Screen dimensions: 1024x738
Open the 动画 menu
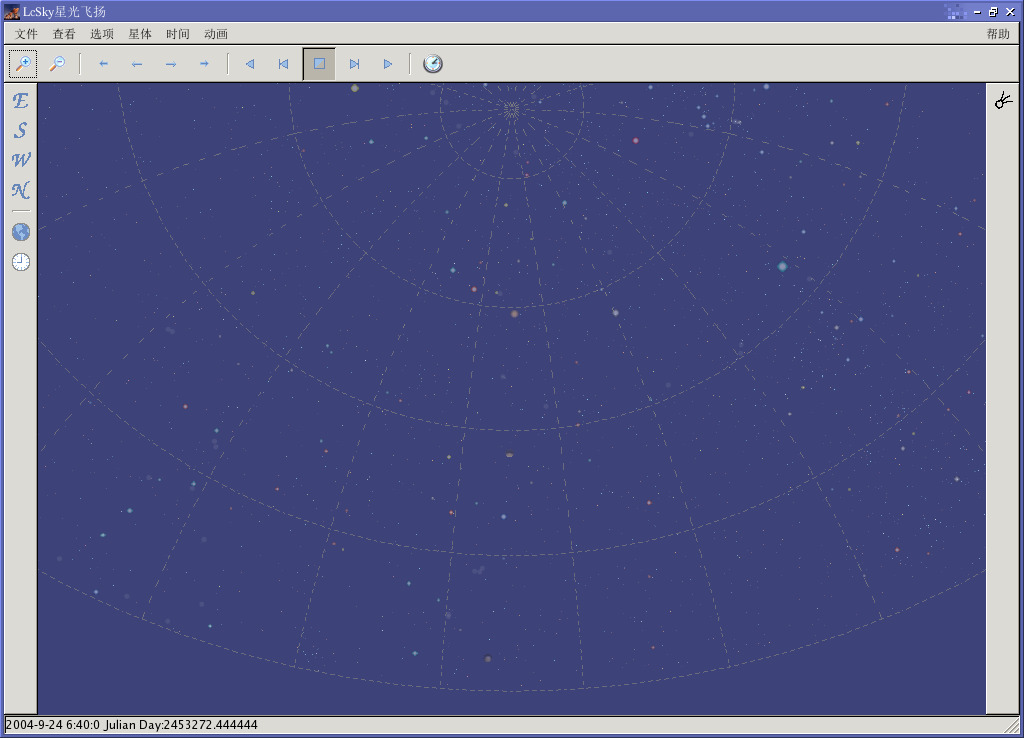pos(216,34)
